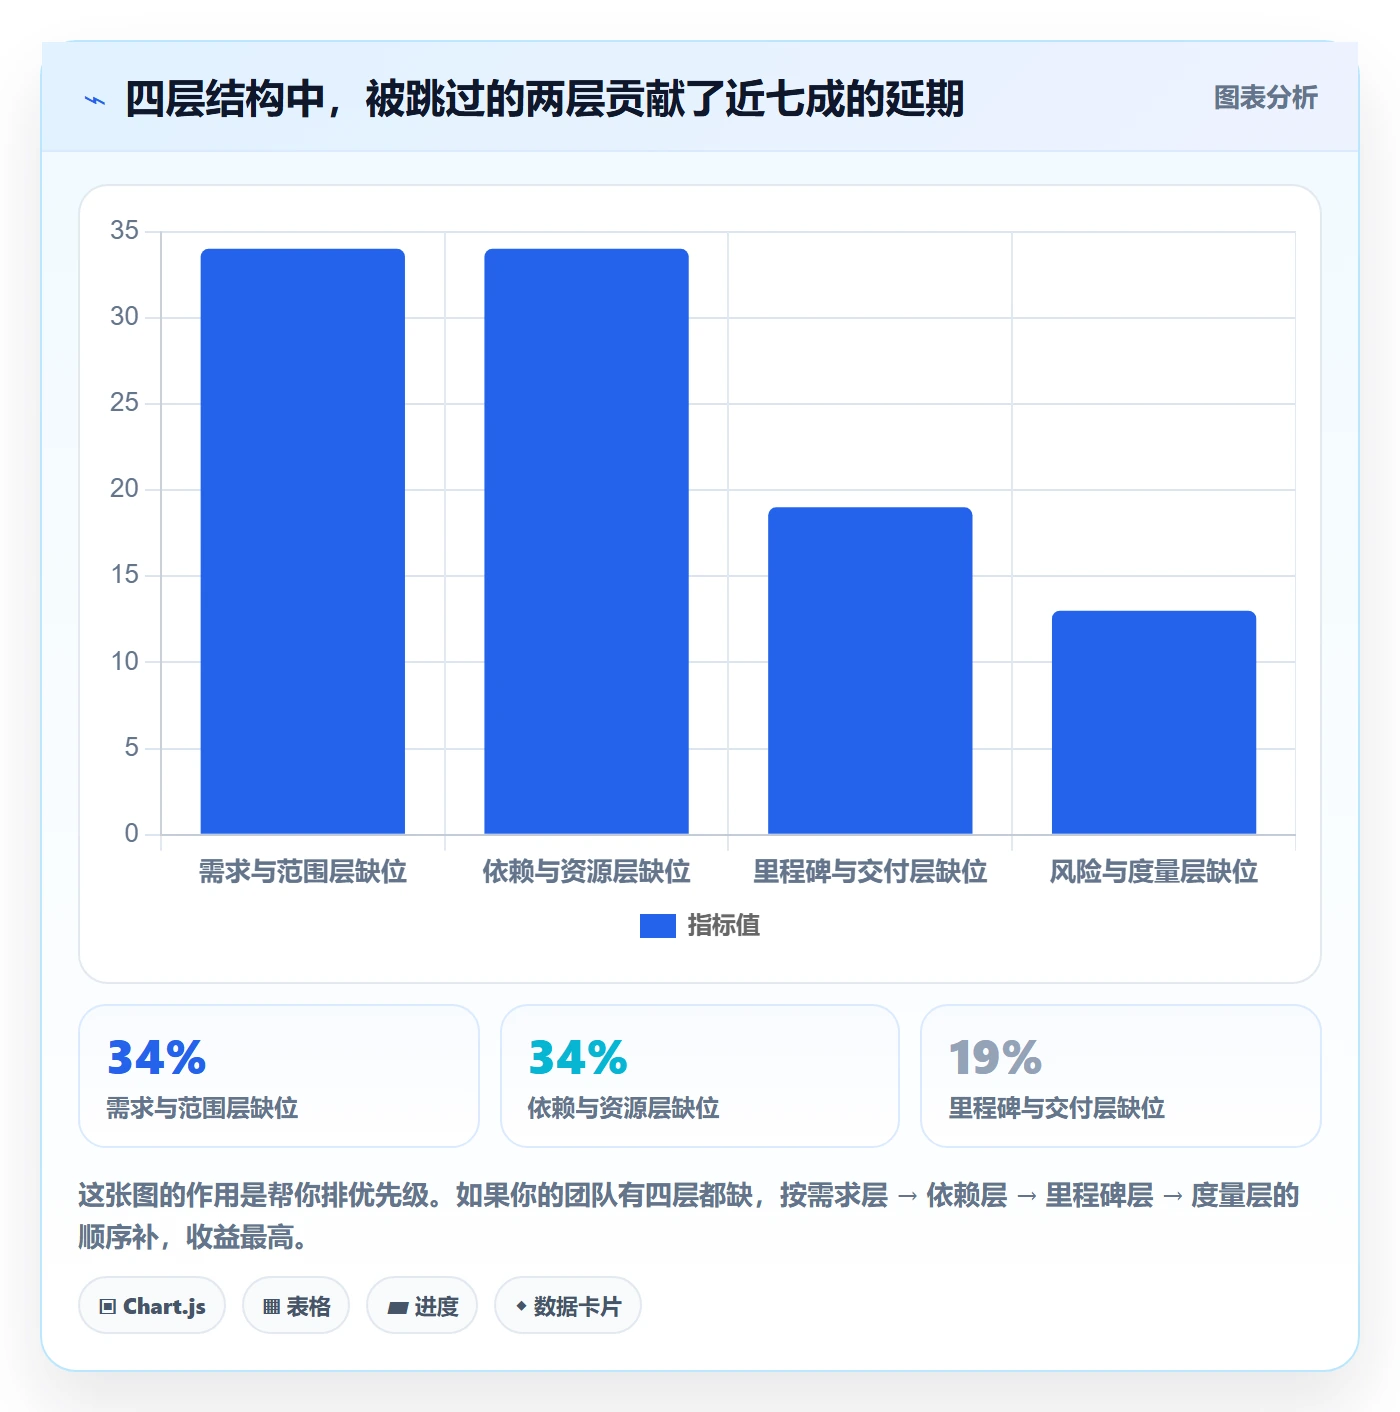Click the diamond icon in 数据卡片 tag
This screenshot has width=1400, height=1412.
[521, 1306]
